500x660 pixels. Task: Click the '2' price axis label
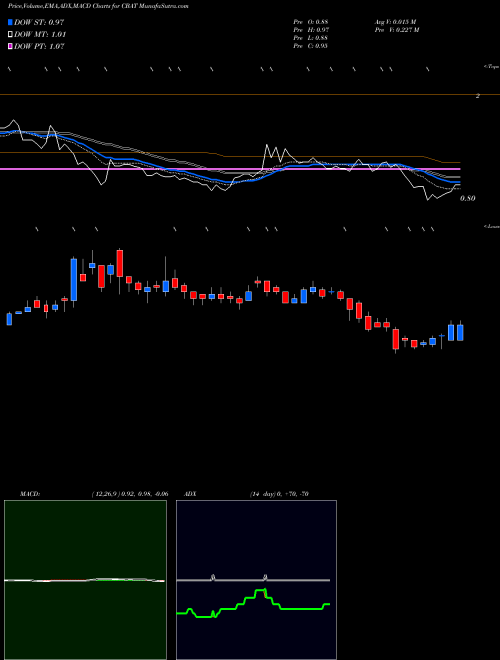click(x=478, y=96)
